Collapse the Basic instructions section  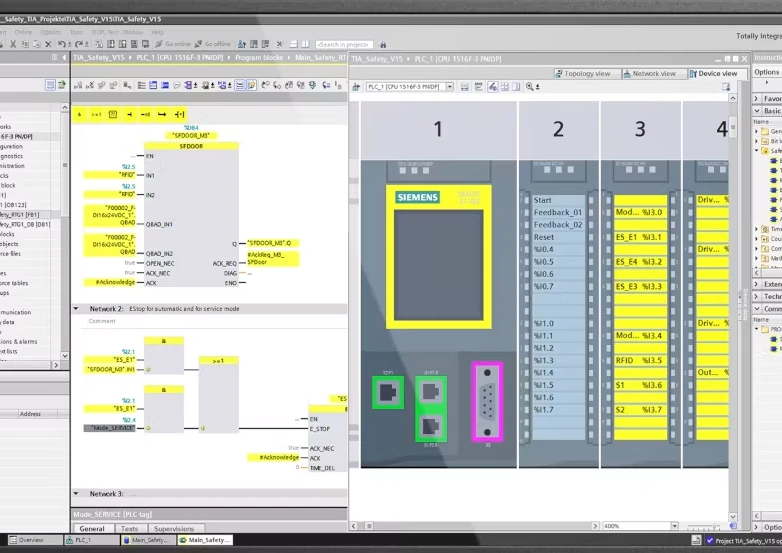point(757,111)
